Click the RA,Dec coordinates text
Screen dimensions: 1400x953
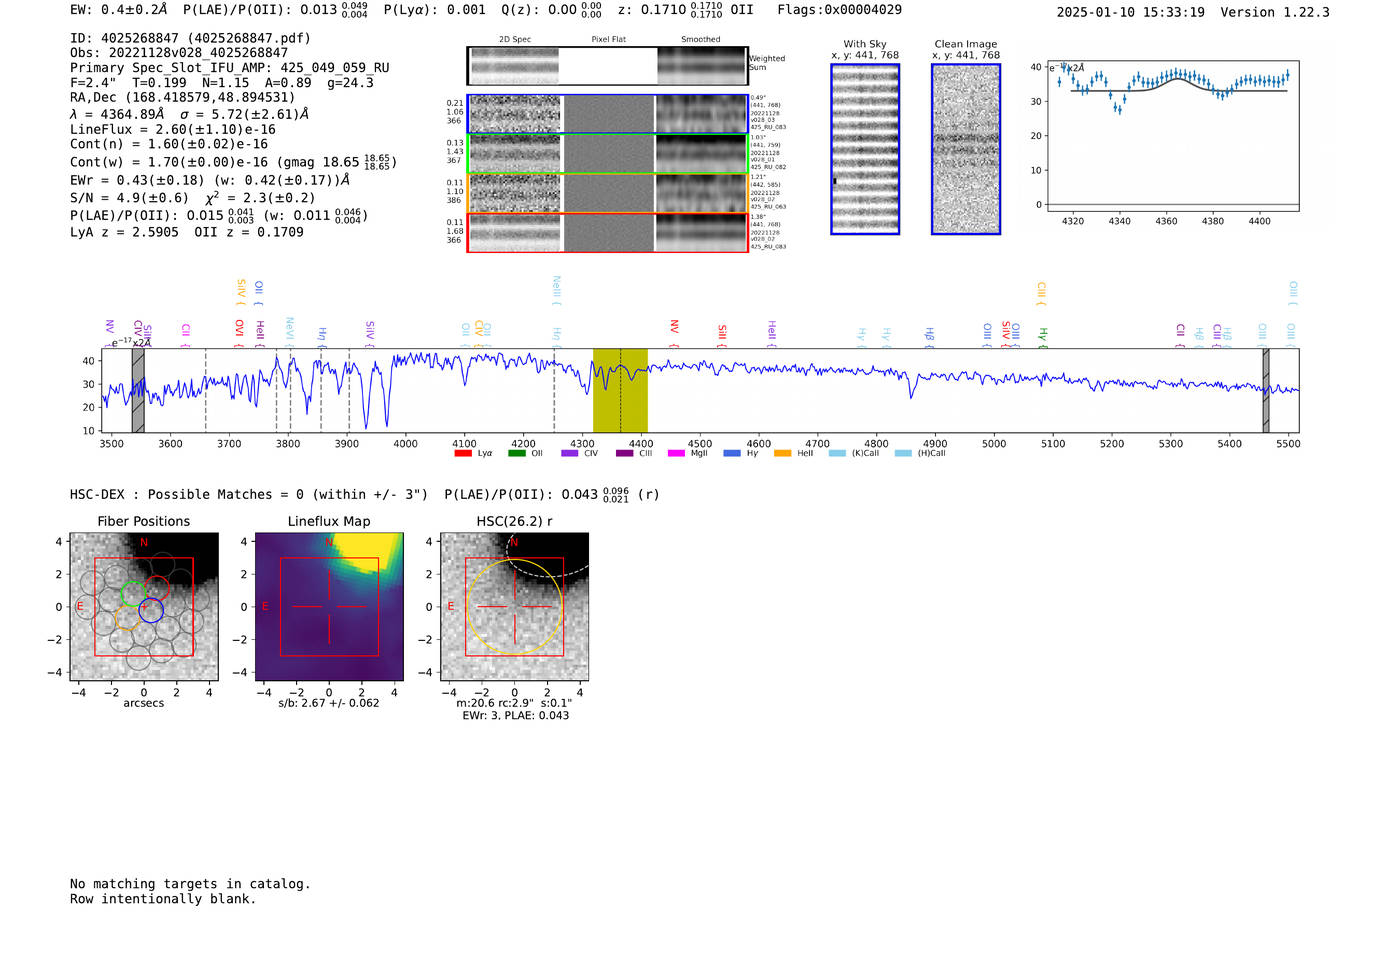tap(183, 98)
